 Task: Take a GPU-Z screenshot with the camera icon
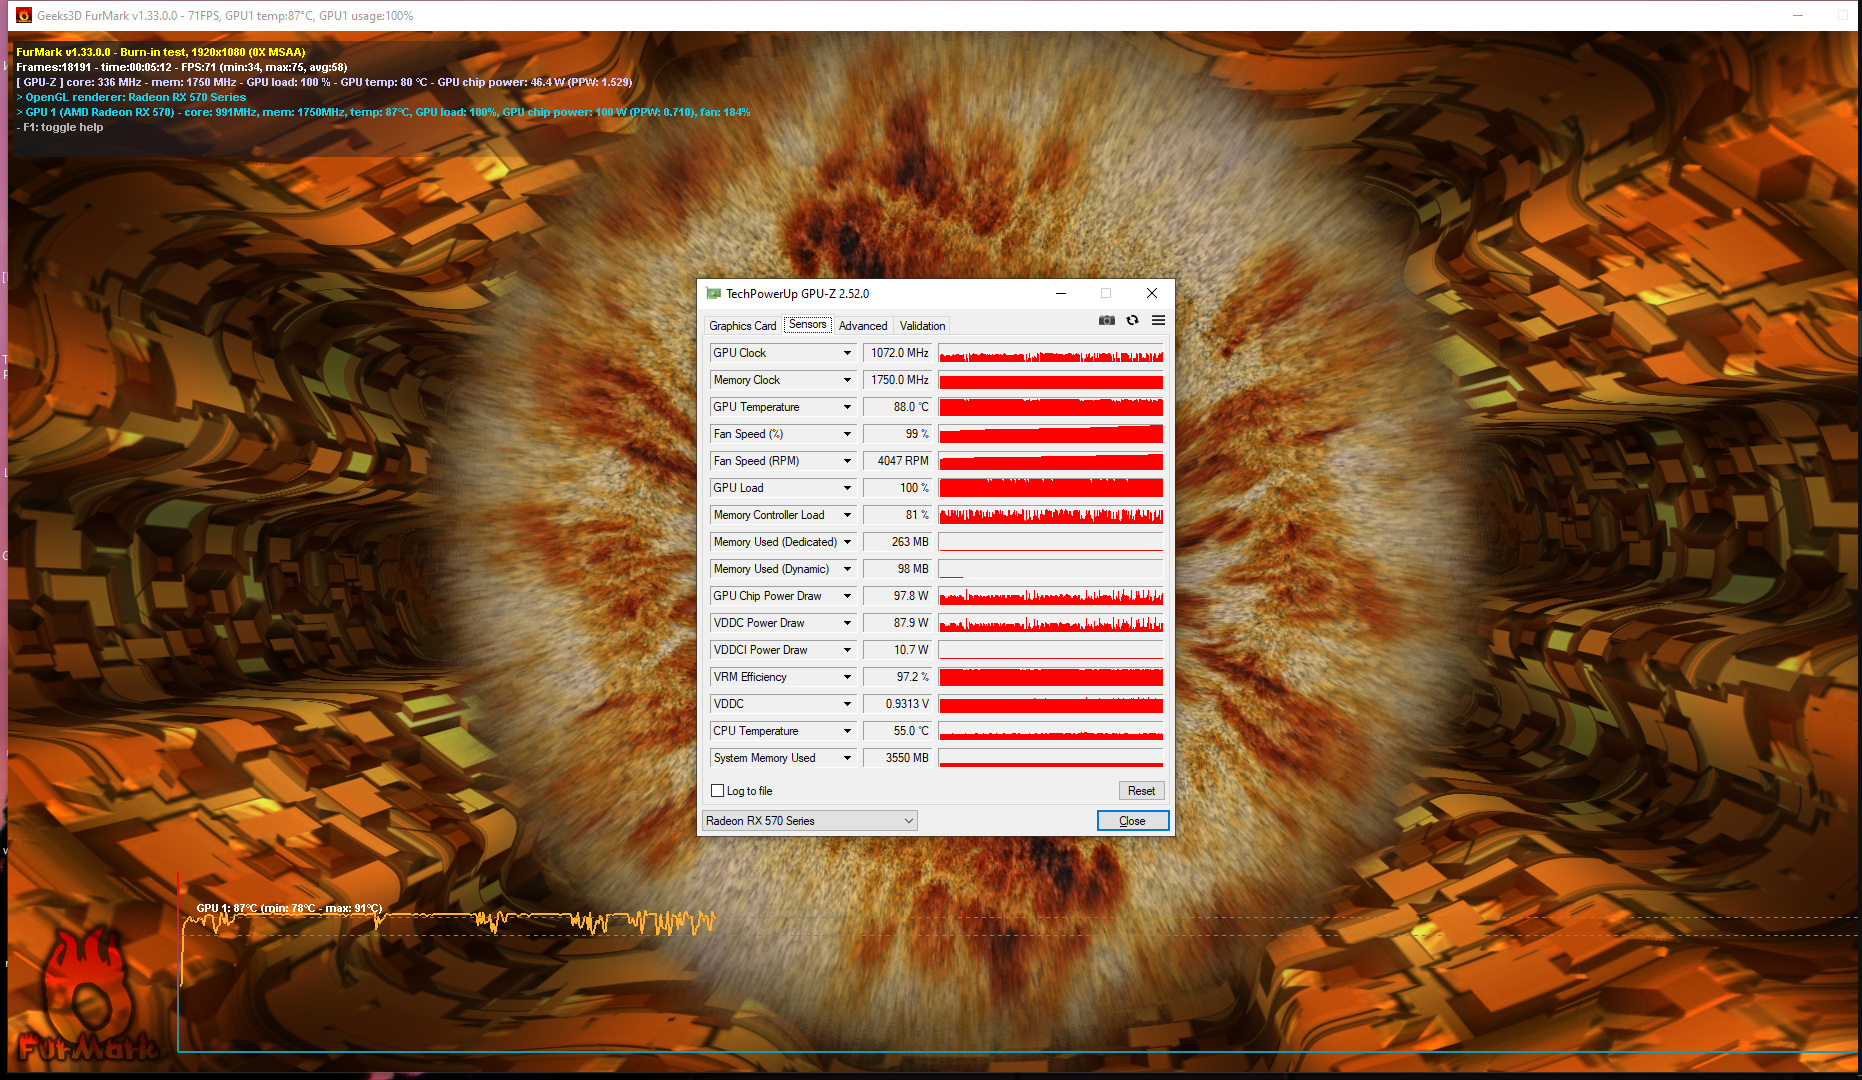tap(1106, 320)
